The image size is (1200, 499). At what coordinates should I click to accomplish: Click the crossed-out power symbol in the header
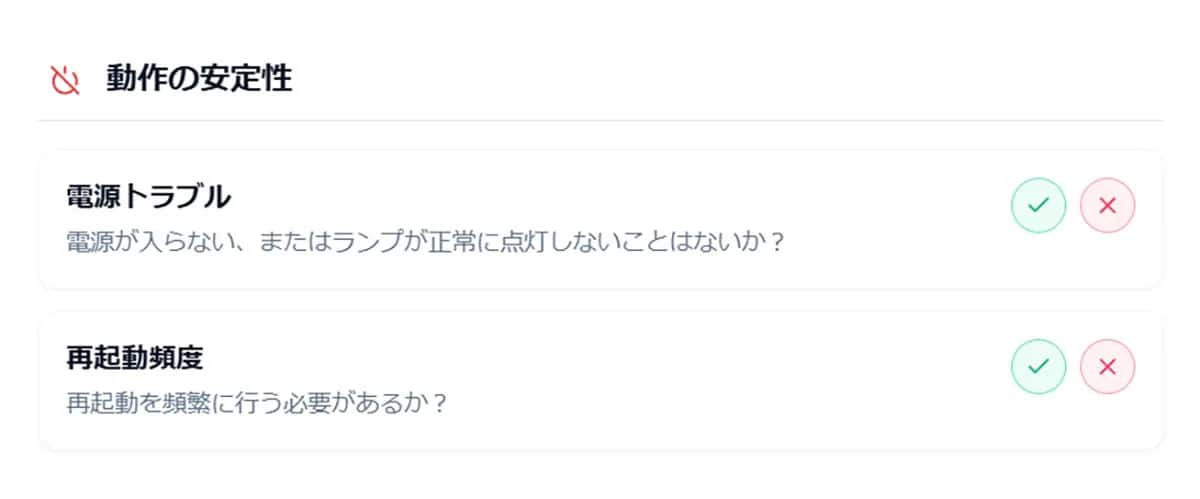[x=65, y=79]
